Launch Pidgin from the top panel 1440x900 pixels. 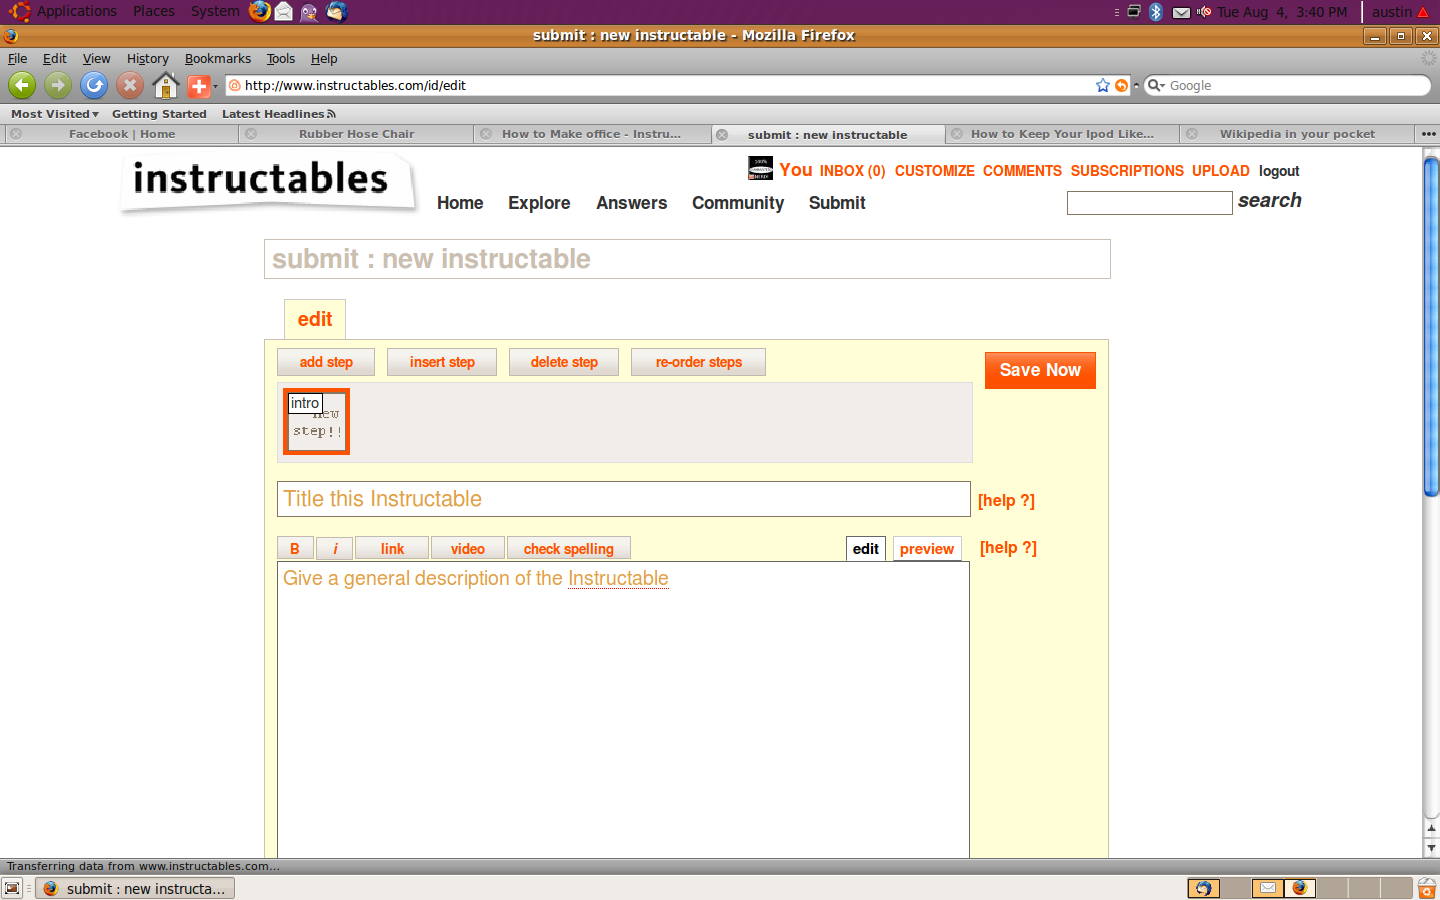click(309, 12)
